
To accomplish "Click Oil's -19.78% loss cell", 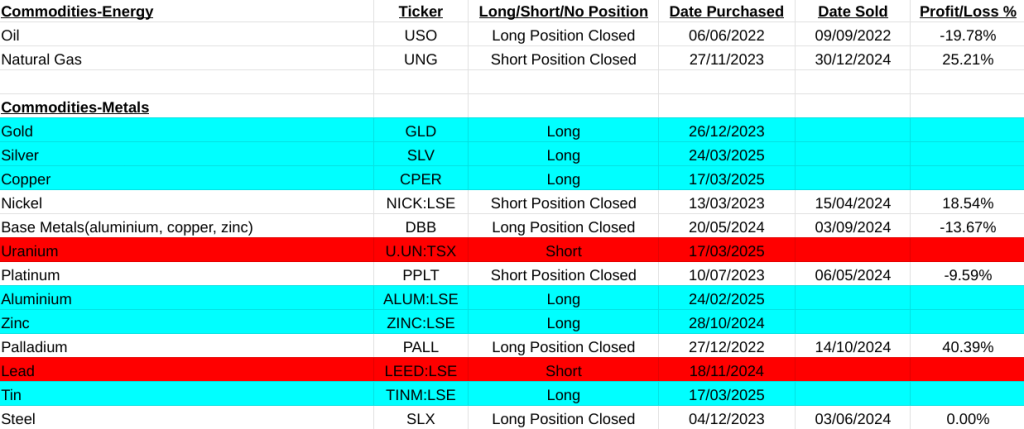I will [x=966, y=35].
